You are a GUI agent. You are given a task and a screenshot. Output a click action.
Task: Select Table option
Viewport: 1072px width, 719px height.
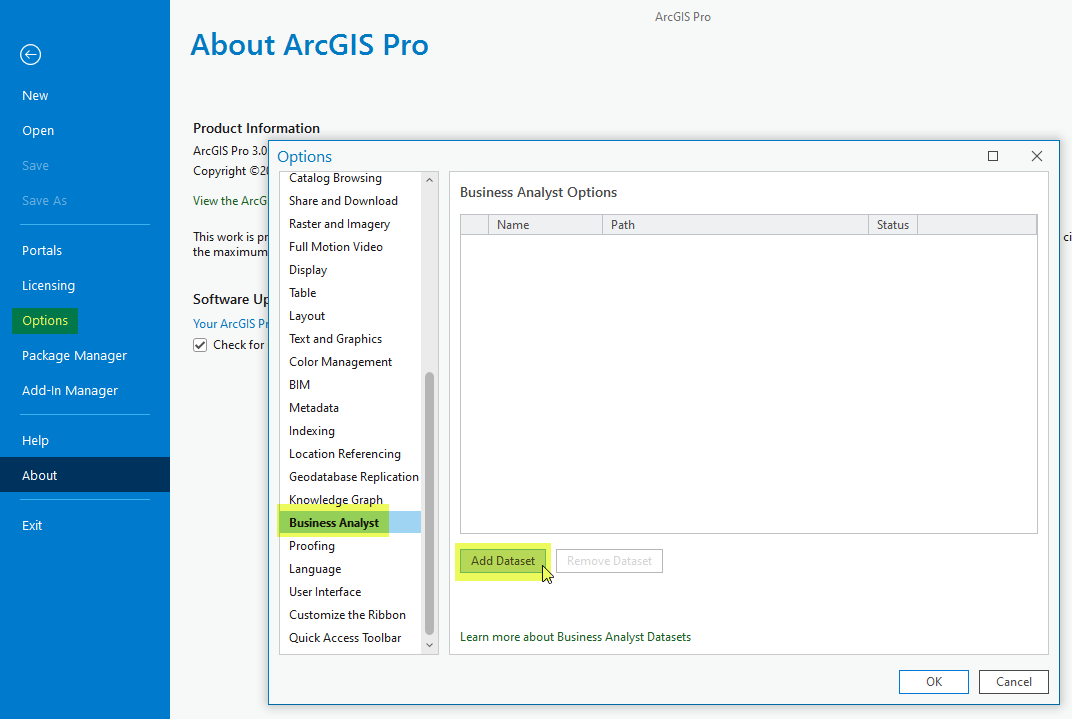(302, 293)
